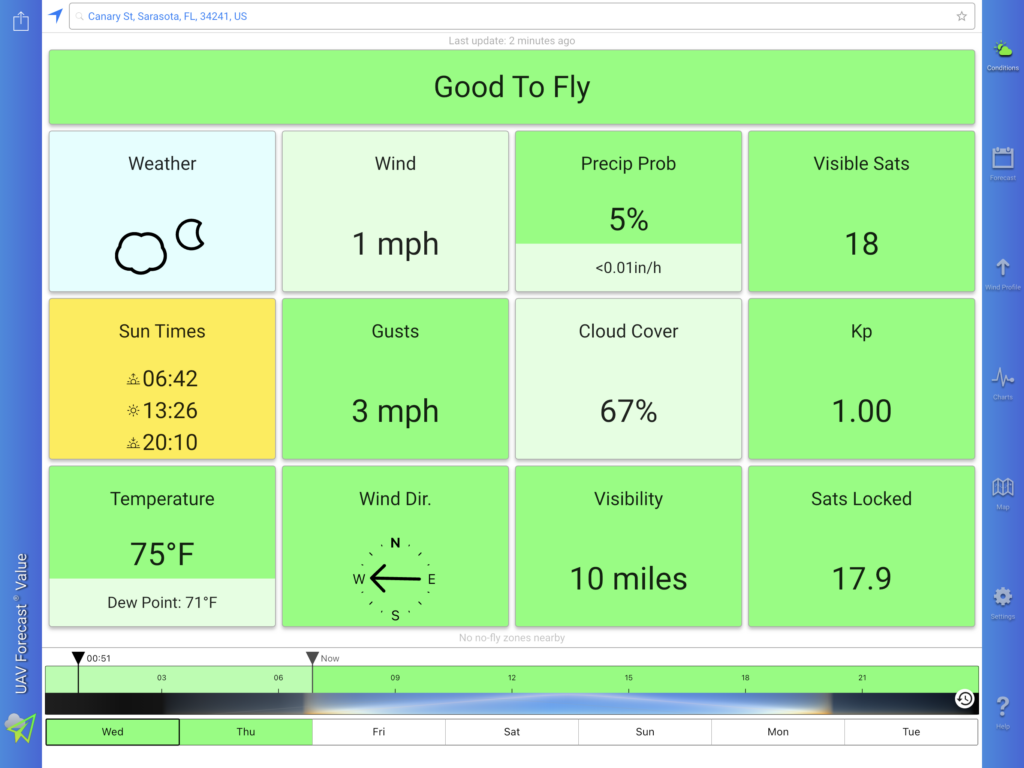The image size is (1024, 768).
Task: Click the UAV Forecast Value vertical label
Action: [21, 624]
